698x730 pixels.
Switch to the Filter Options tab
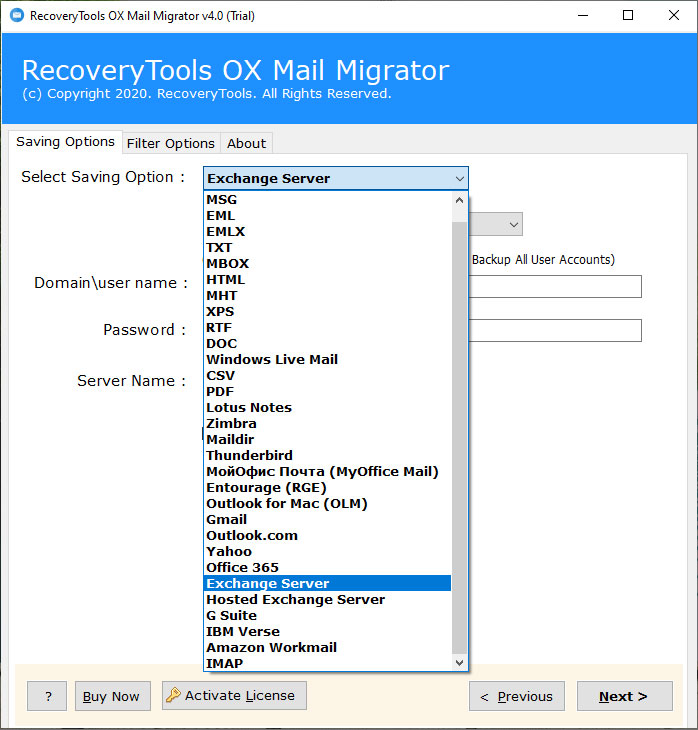[170, 143]
